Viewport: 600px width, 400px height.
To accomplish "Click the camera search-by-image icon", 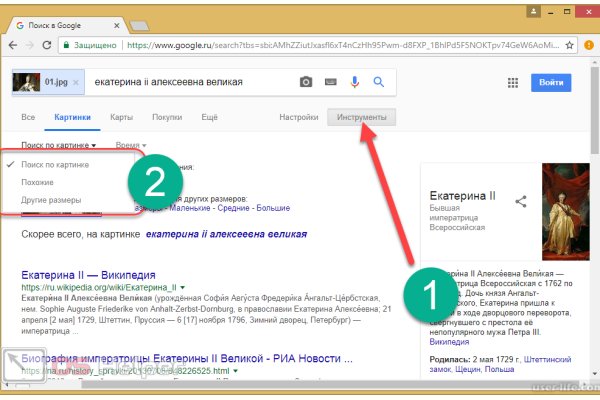I will [x=306, y=82].
